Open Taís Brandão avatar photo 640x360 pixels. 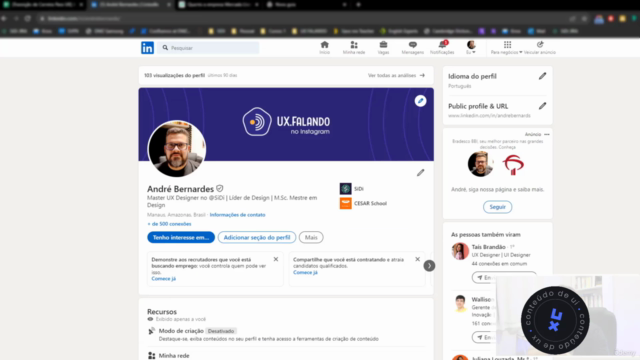(x=460, y=251)
